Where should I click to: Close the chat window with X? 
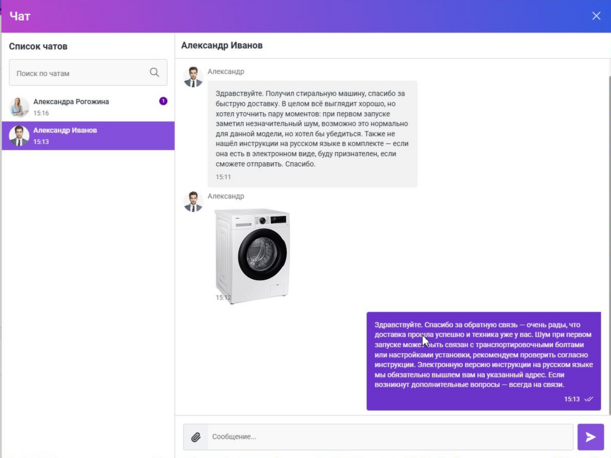tap(596, 16)
